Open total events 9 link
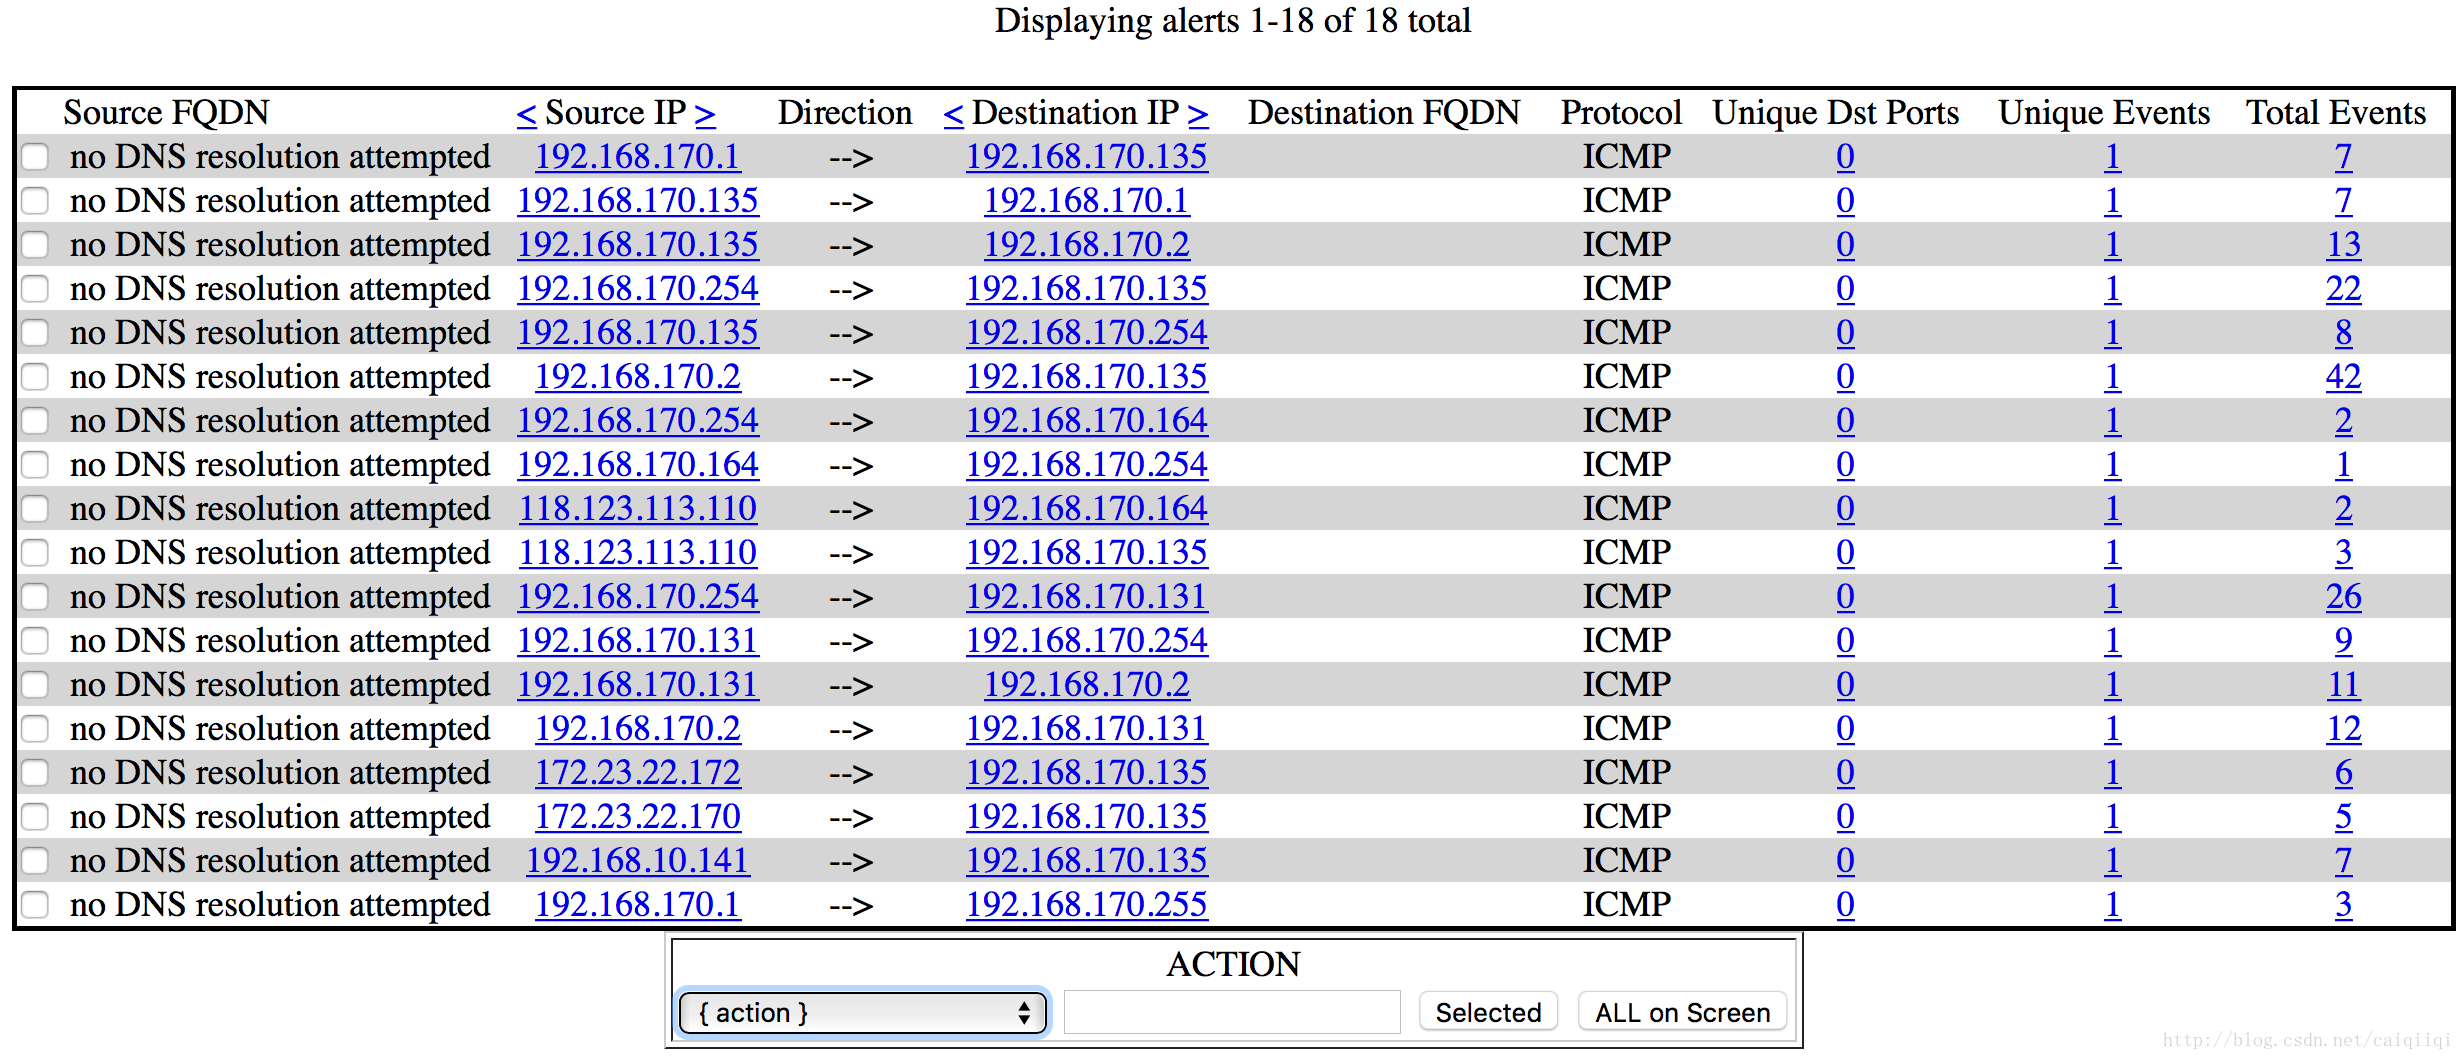Image resolution: width=2464 pixels, height=1060 pixels. point(2344,641)
